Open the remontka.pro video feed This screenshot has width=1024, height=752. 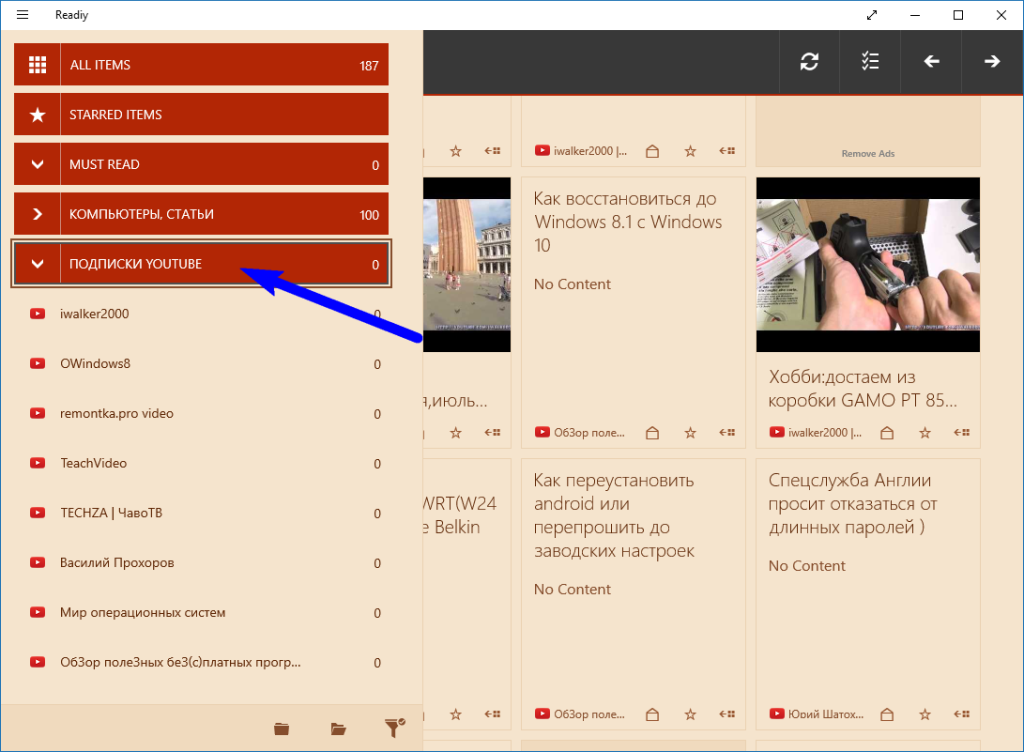tap(117, 414)
